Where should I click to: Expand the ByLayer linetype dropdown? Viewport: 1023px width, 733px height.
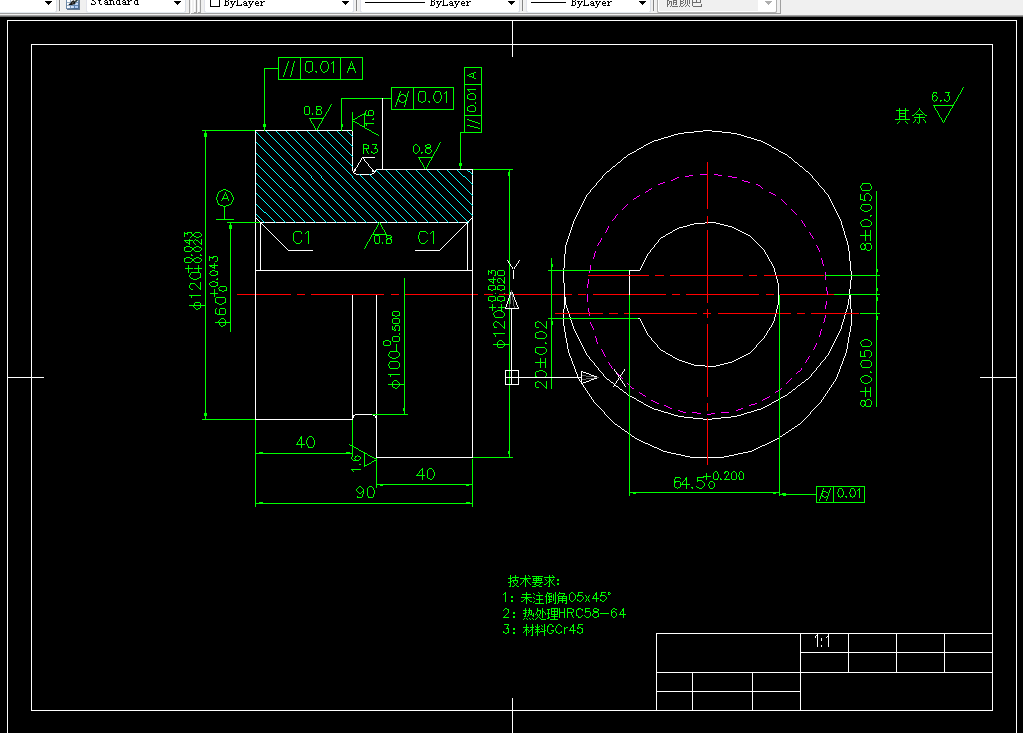[x=511, y=4]
